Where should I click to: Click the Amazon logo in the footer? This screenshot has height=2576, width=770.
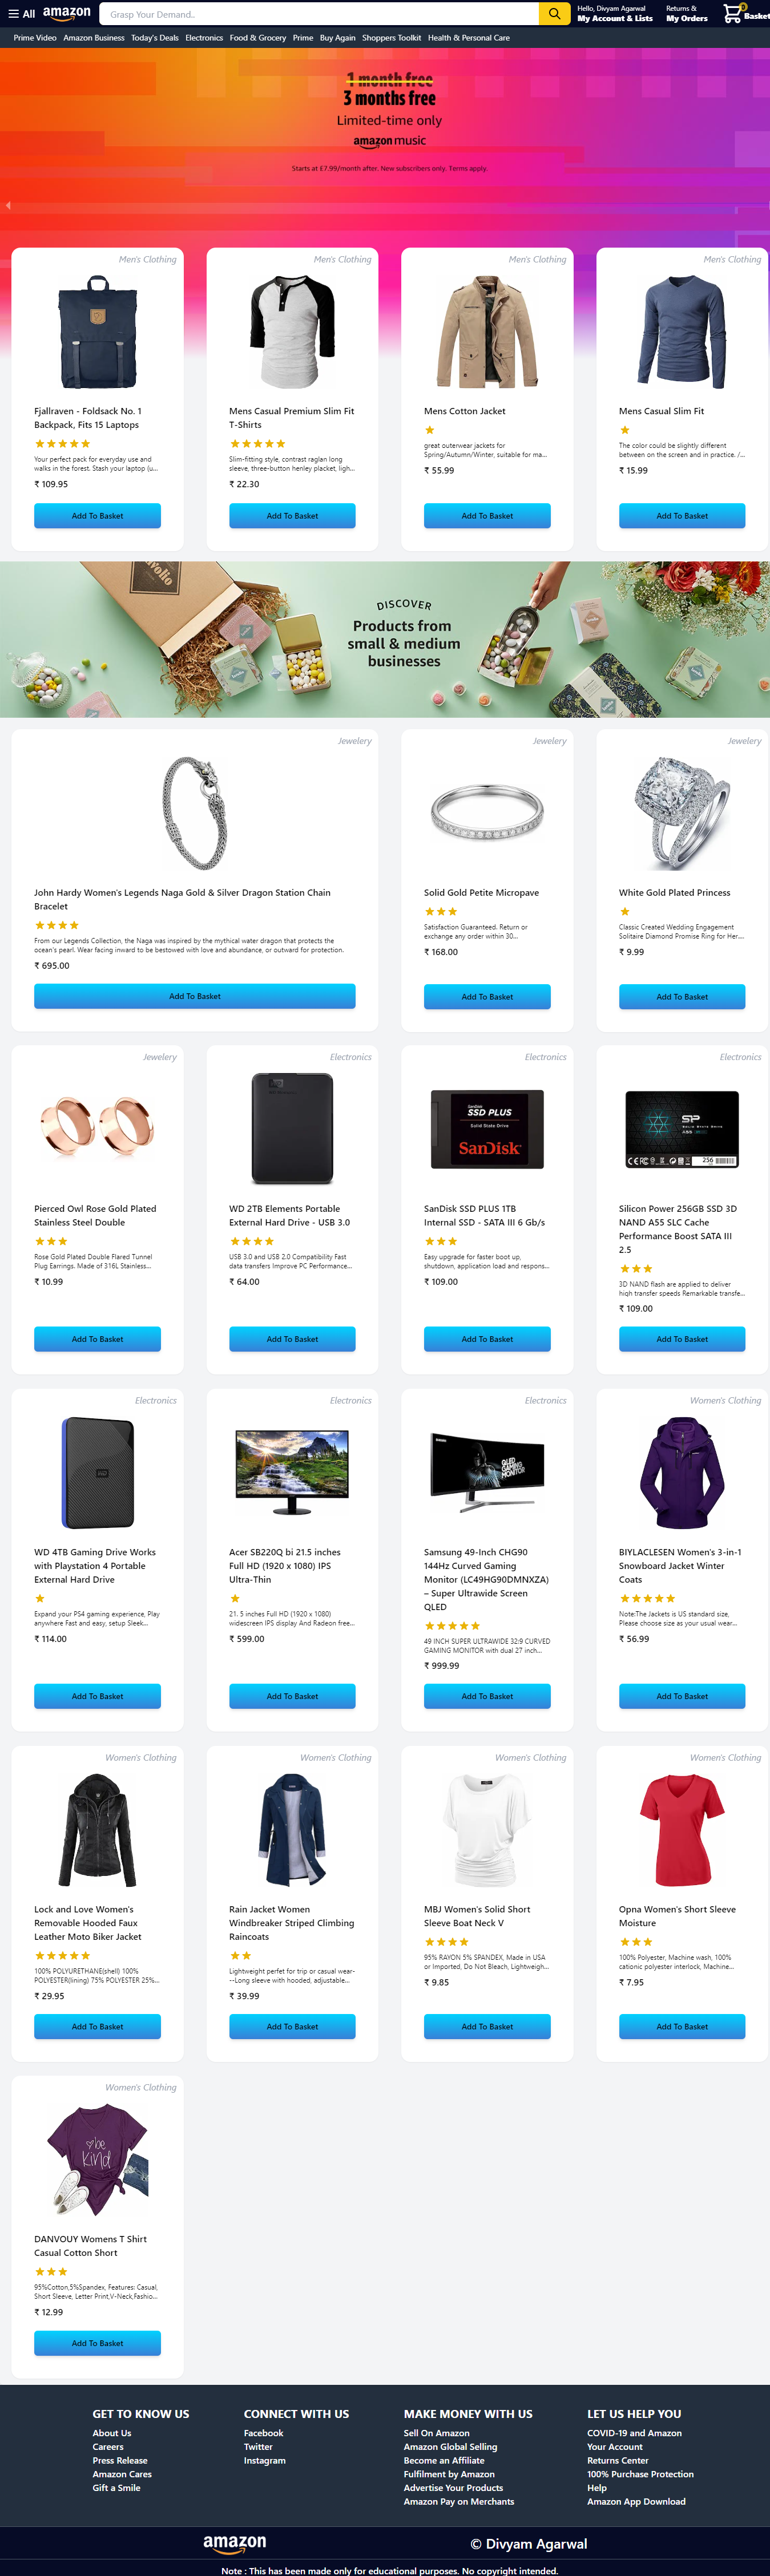click(x=235, y=2542)
